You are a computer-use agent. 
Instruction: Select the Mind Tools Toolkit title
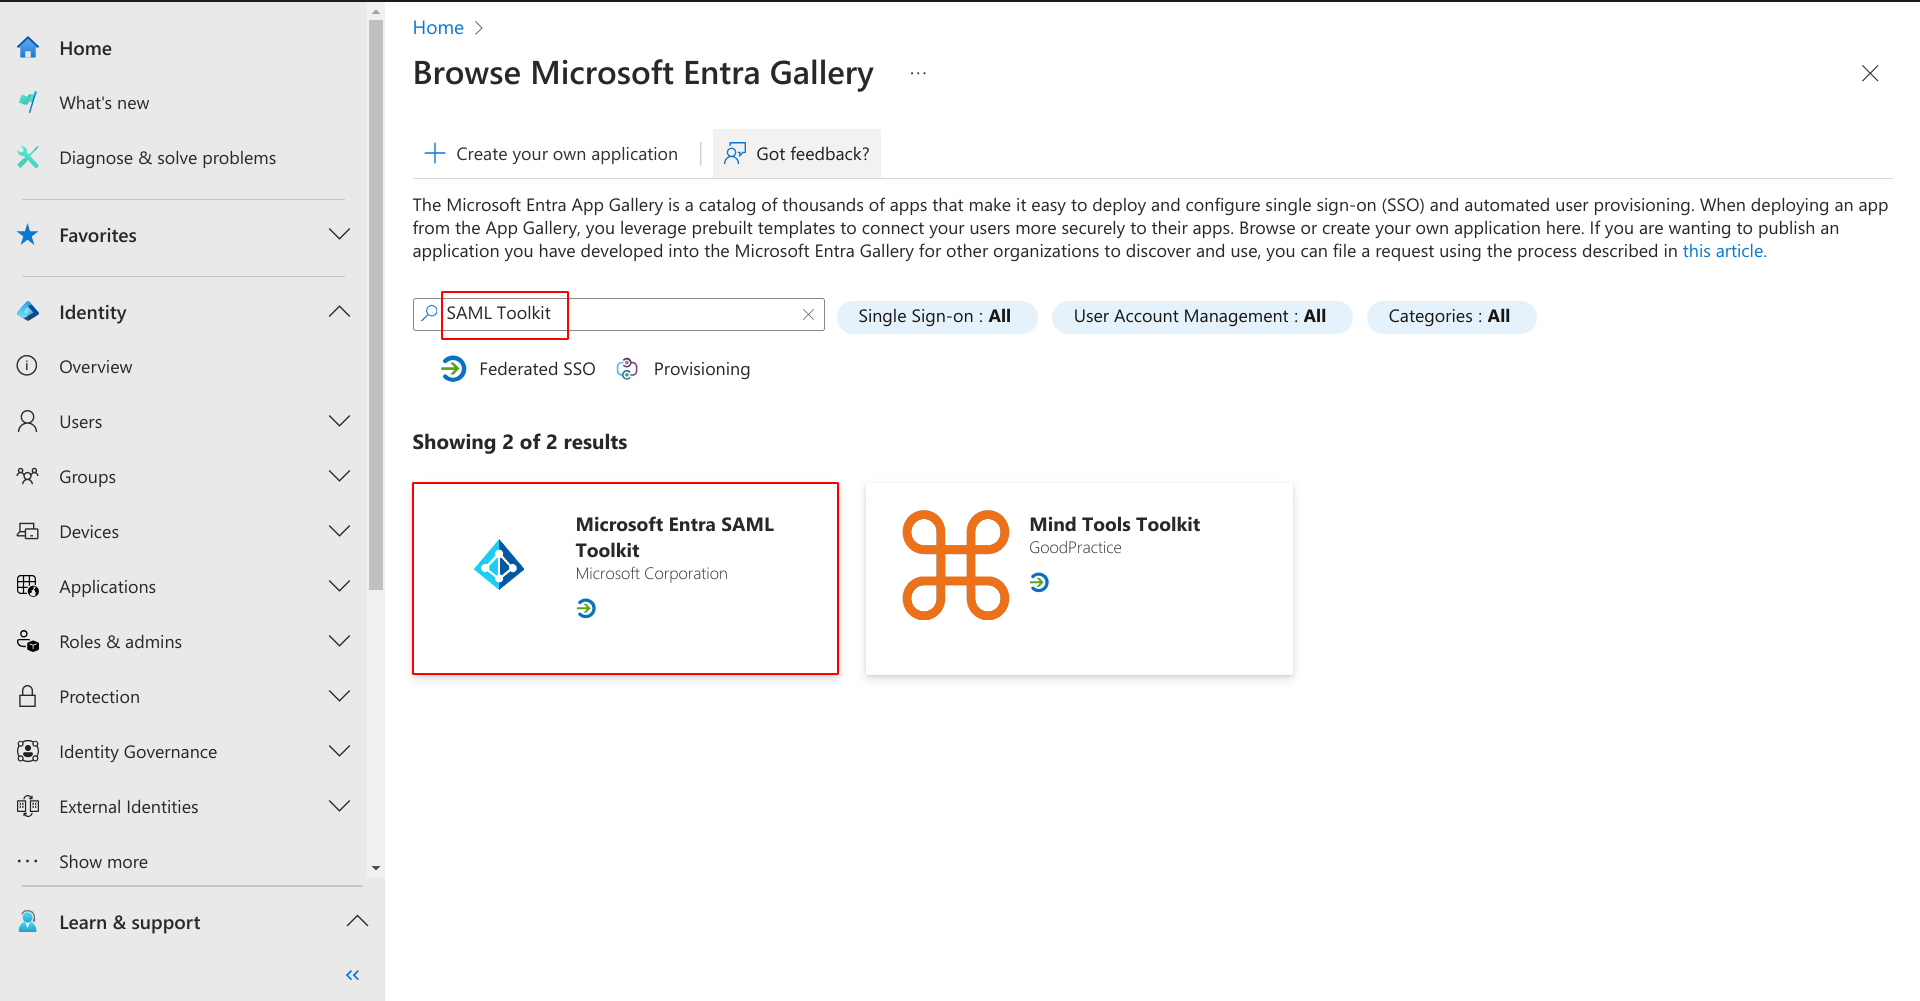tap(1114, 524)
